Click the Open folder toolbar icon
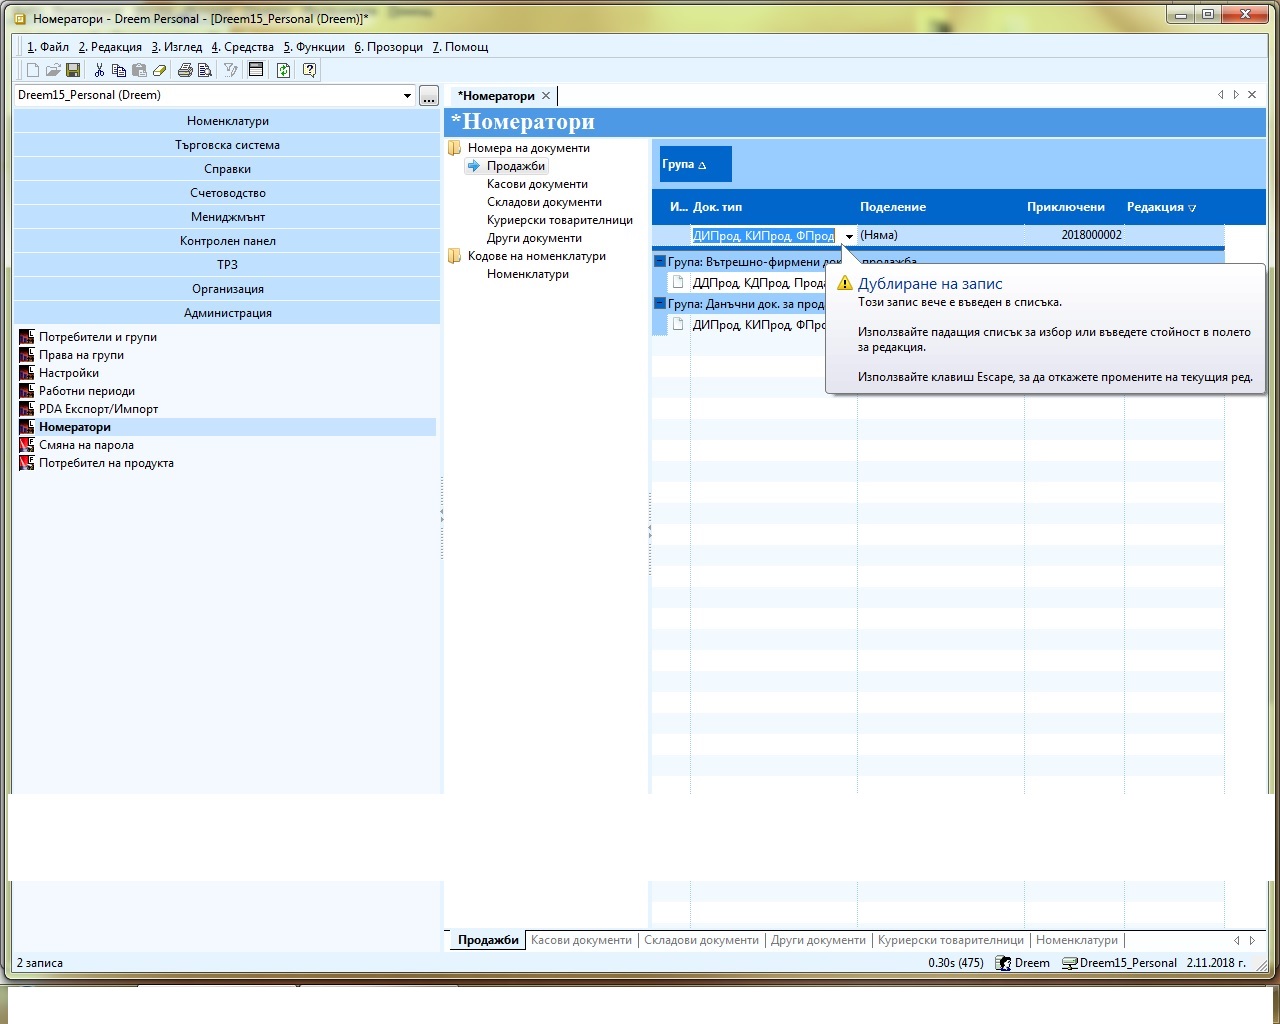The image size is (1280, 1024). (x=53, y=70)
